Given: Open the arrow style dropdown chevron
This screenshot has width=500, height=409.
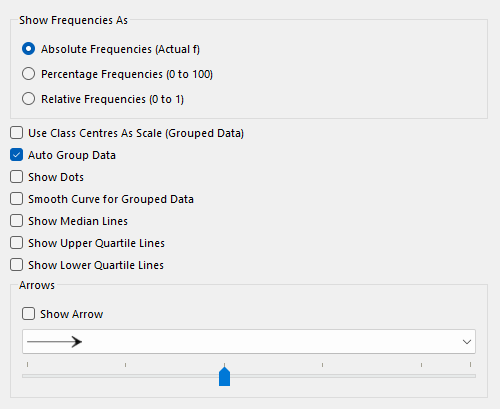Looking at the screenshot, I should coord(467,342).
